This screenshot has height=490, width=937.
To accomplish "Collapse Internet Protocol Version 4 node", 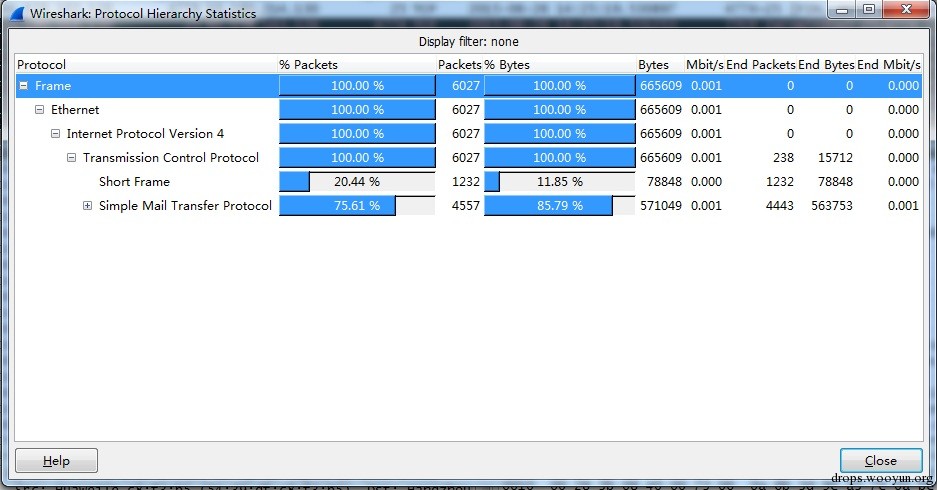I will point(56,134).
